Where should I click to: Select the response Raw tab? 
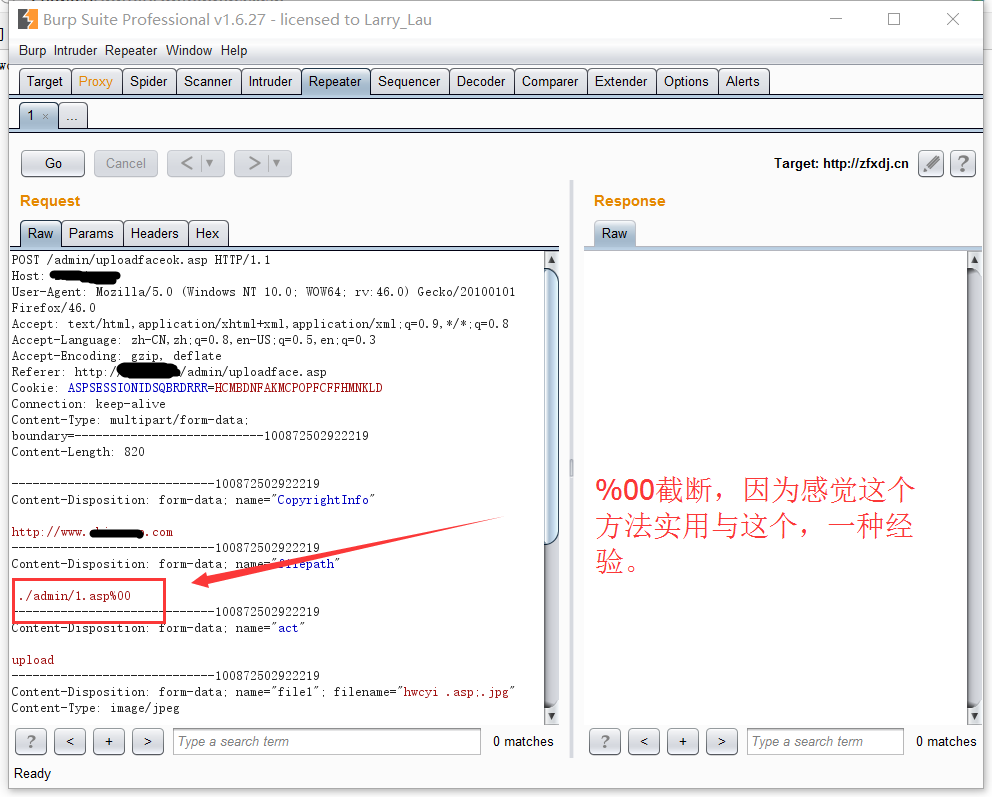point(614,233)
